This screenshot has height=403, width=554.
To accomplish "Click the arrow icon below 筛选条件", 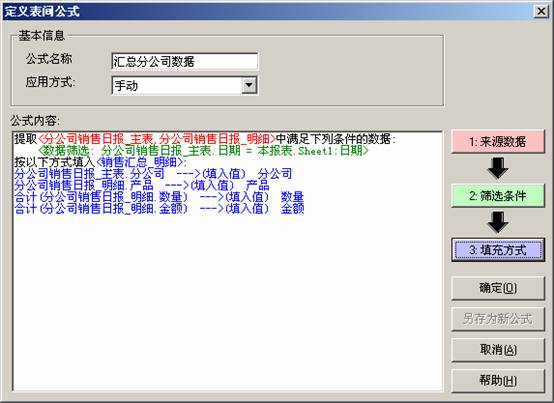I will (497, 222).
